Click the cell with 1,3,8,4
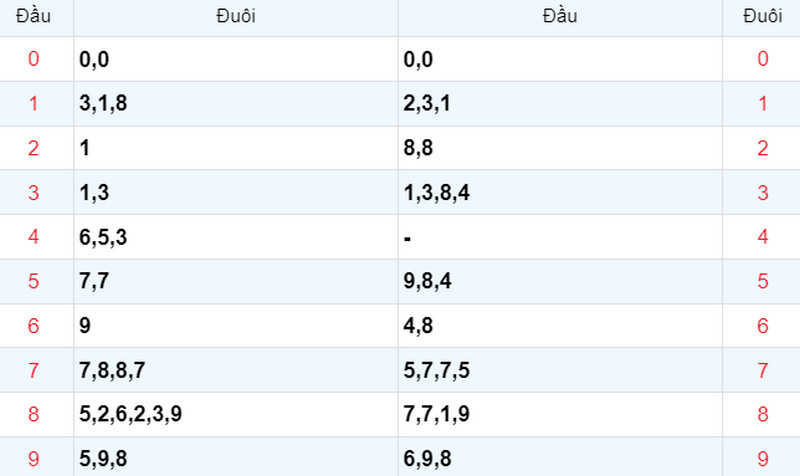The image size is (800, 476). [560, 192]
